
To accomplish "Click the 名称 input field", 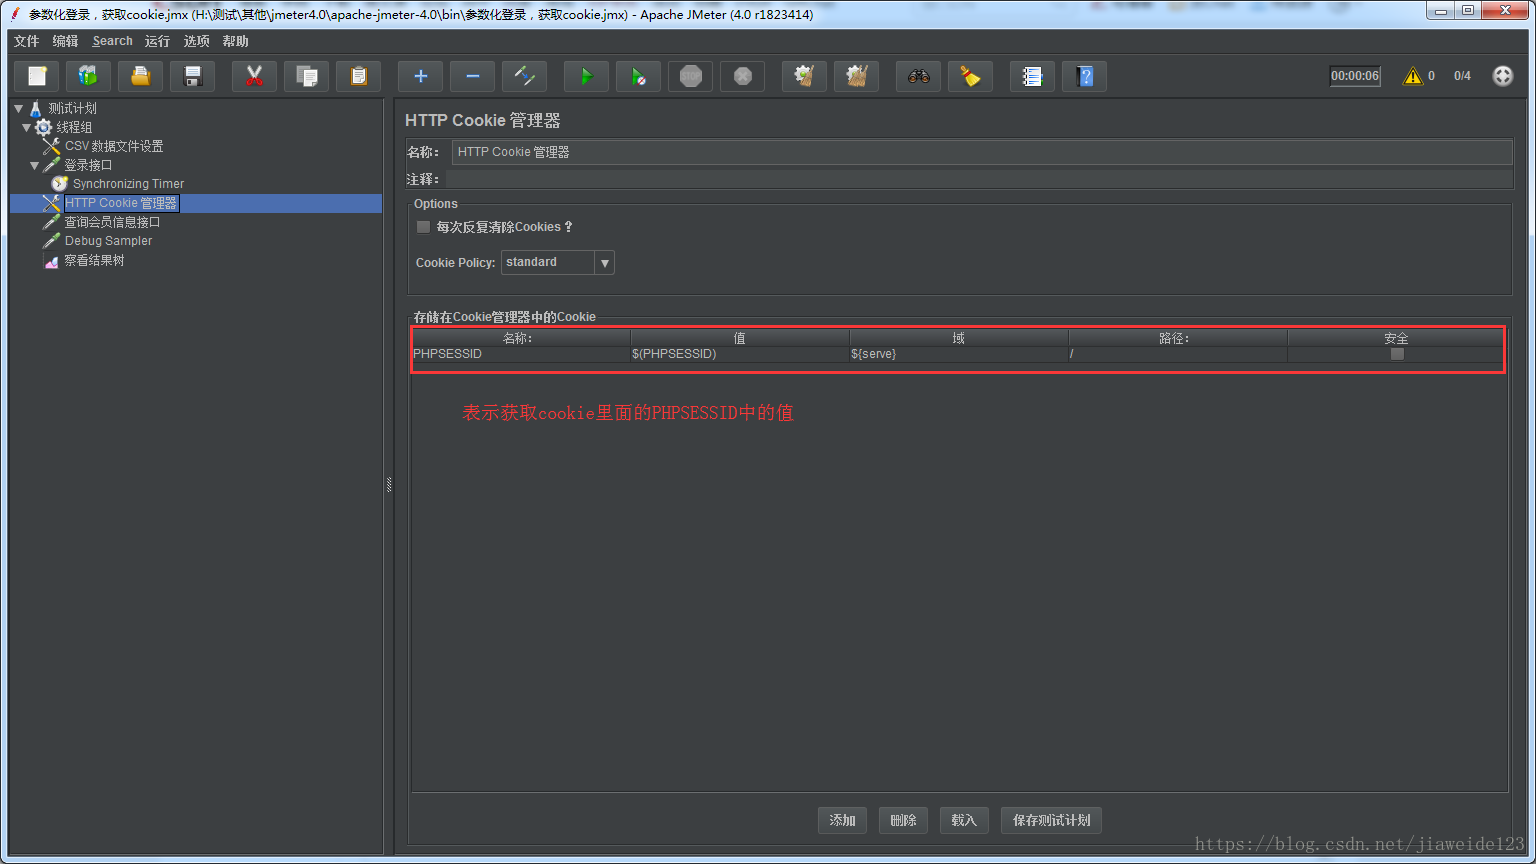I will pos(982,152).
